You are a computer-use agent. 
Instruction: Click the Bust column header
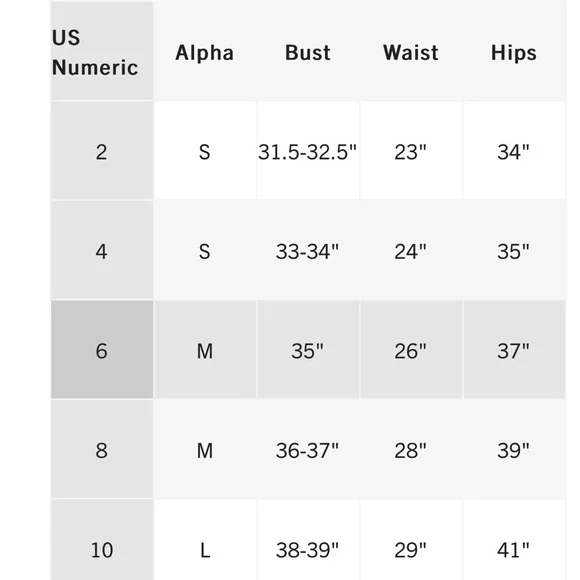[308, 53]
